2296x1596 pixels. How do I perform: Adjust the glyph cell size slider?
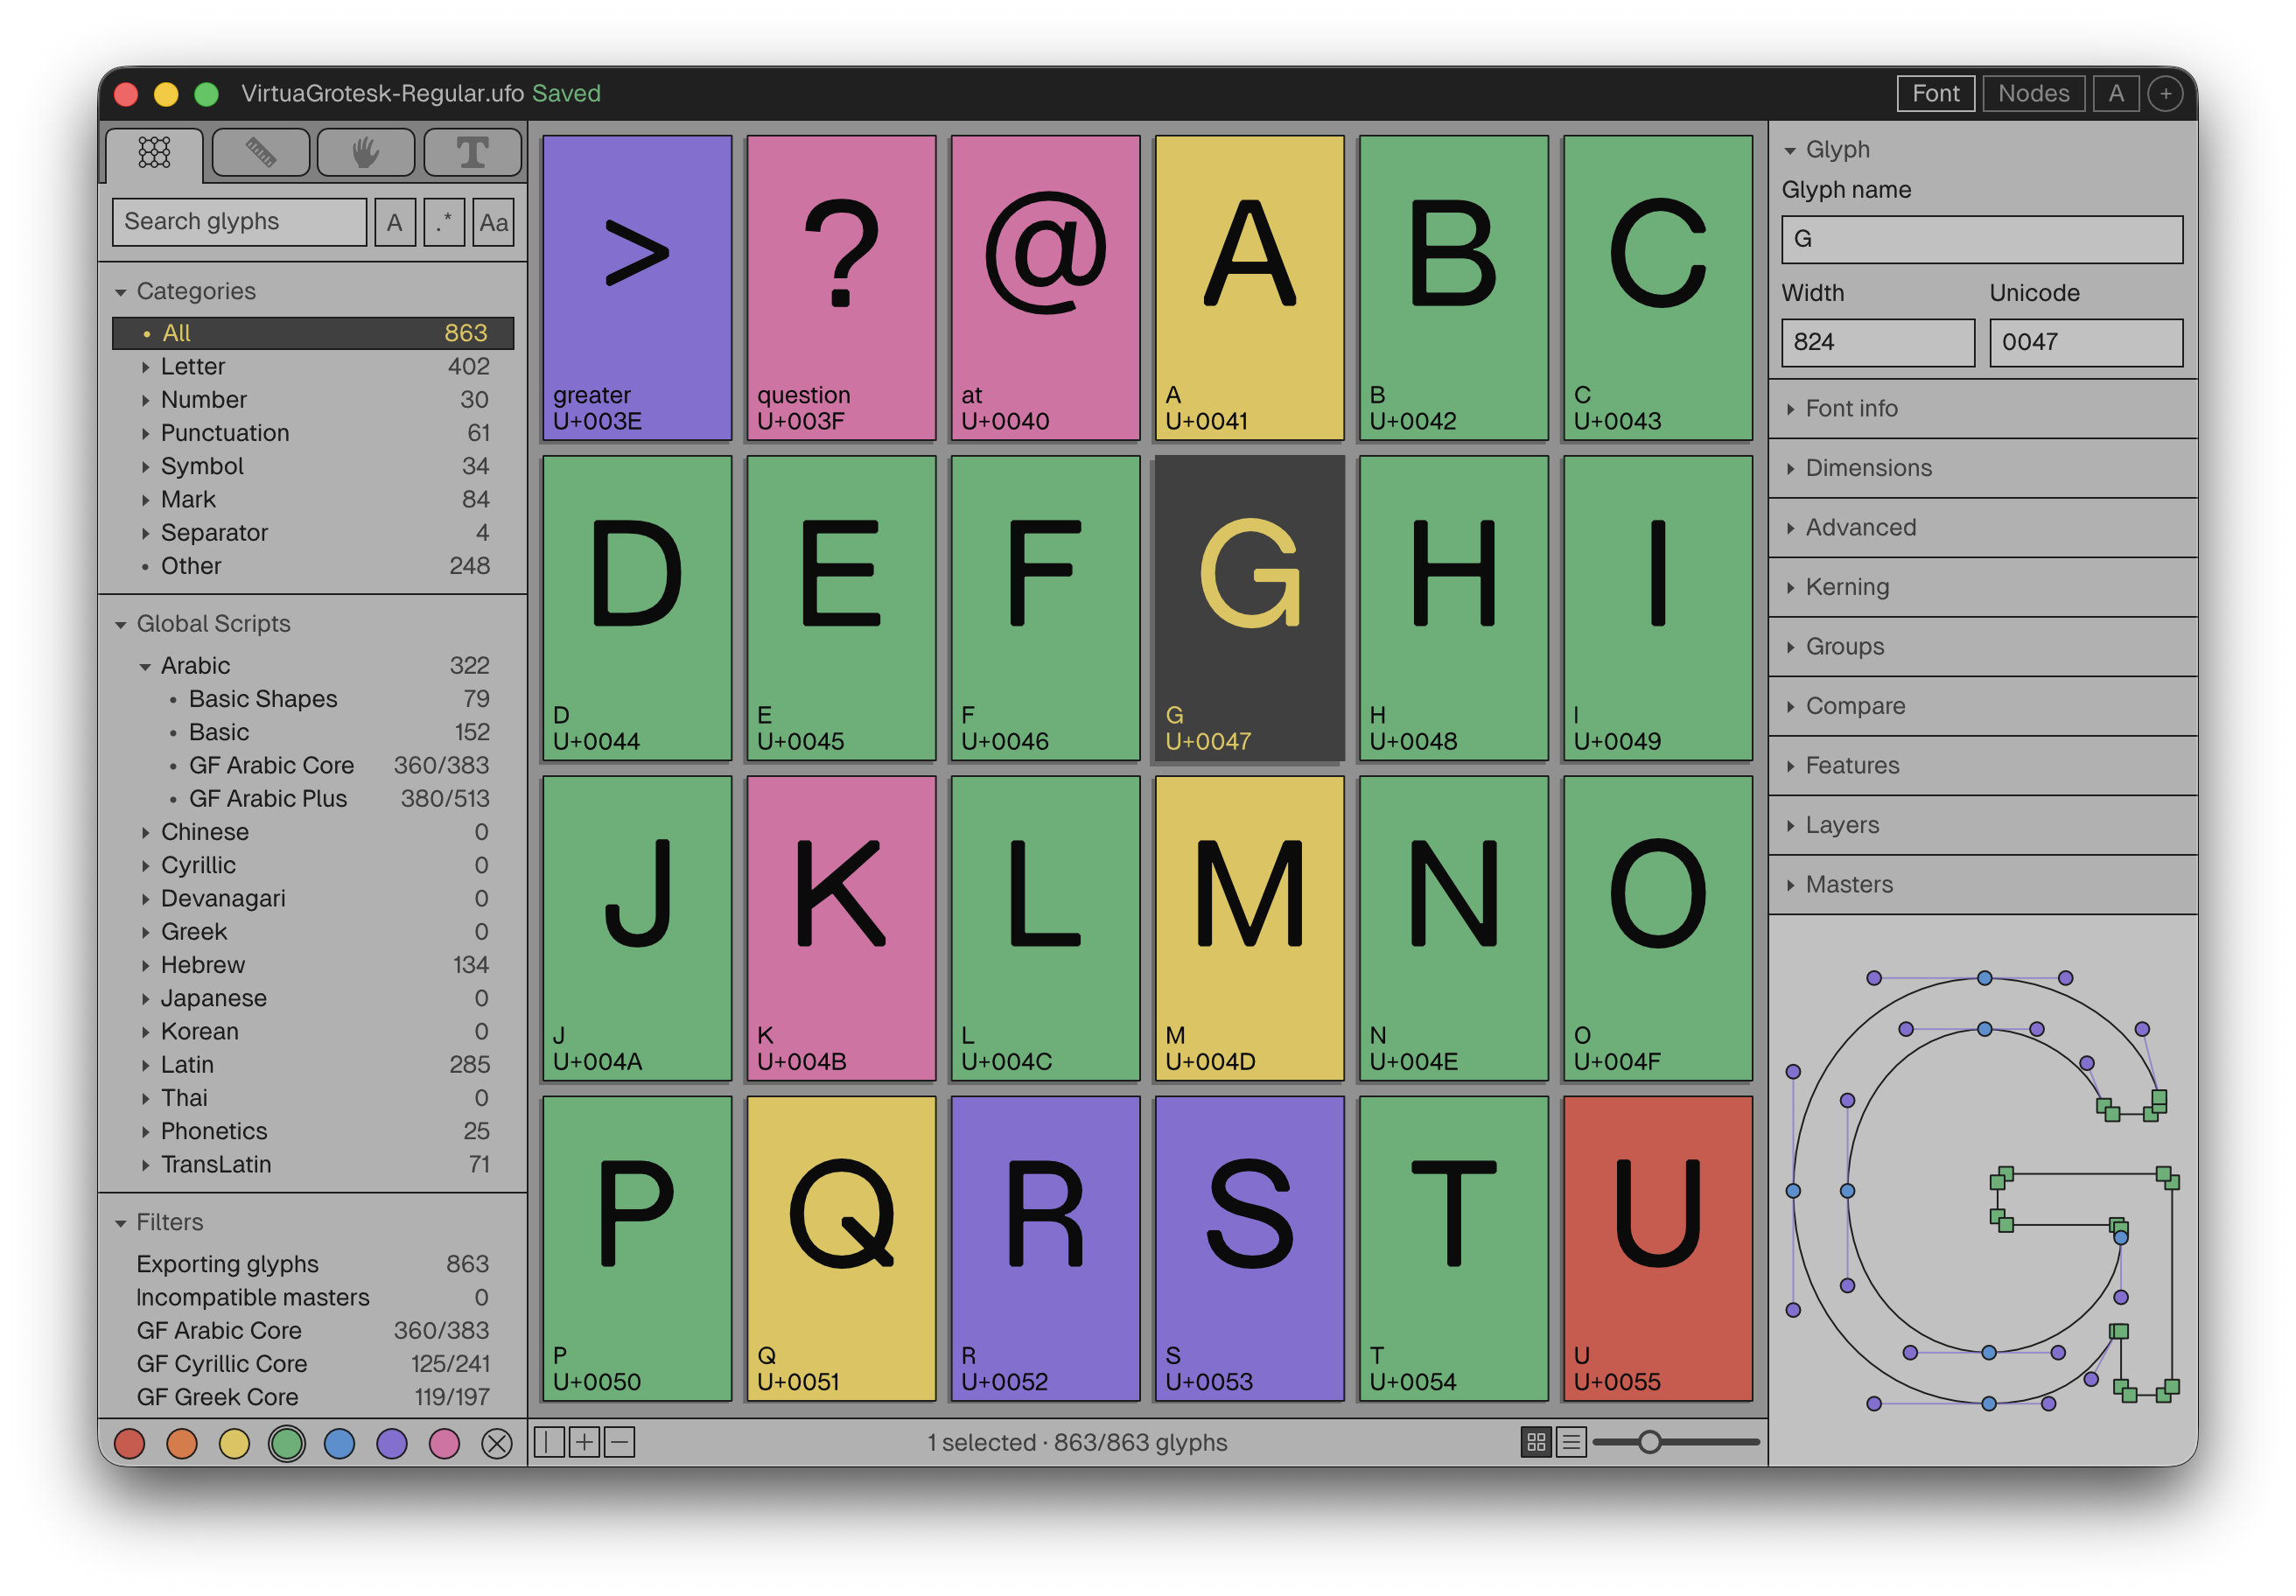pos(1650,1442)
